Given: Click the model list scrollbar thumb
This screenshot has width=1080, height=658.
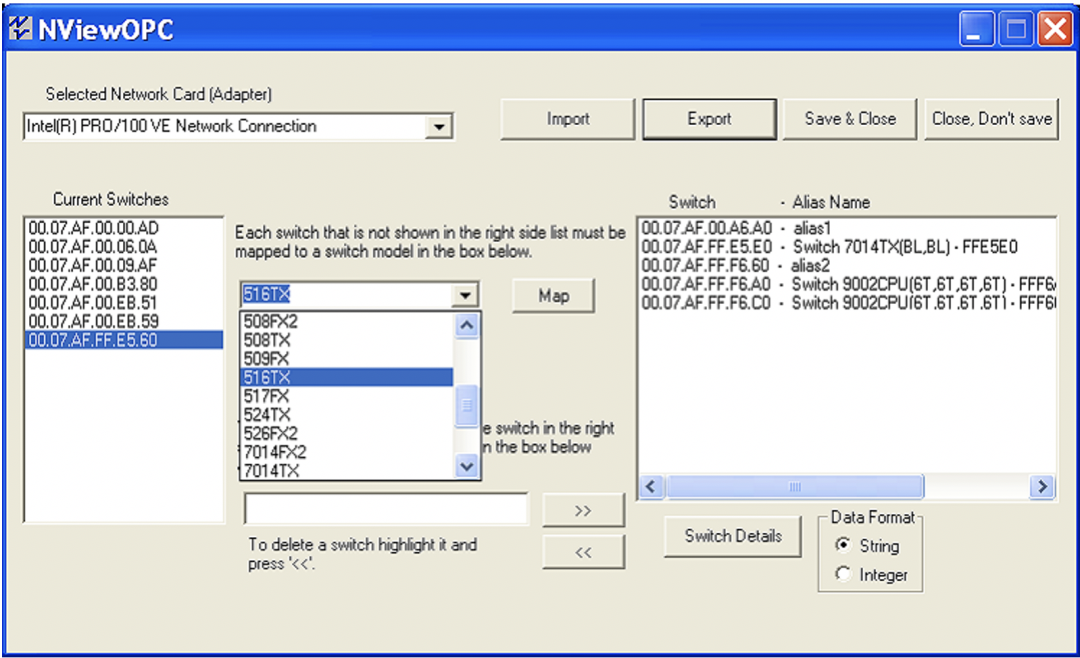Looking at the screenshot, I should point(467,404).
